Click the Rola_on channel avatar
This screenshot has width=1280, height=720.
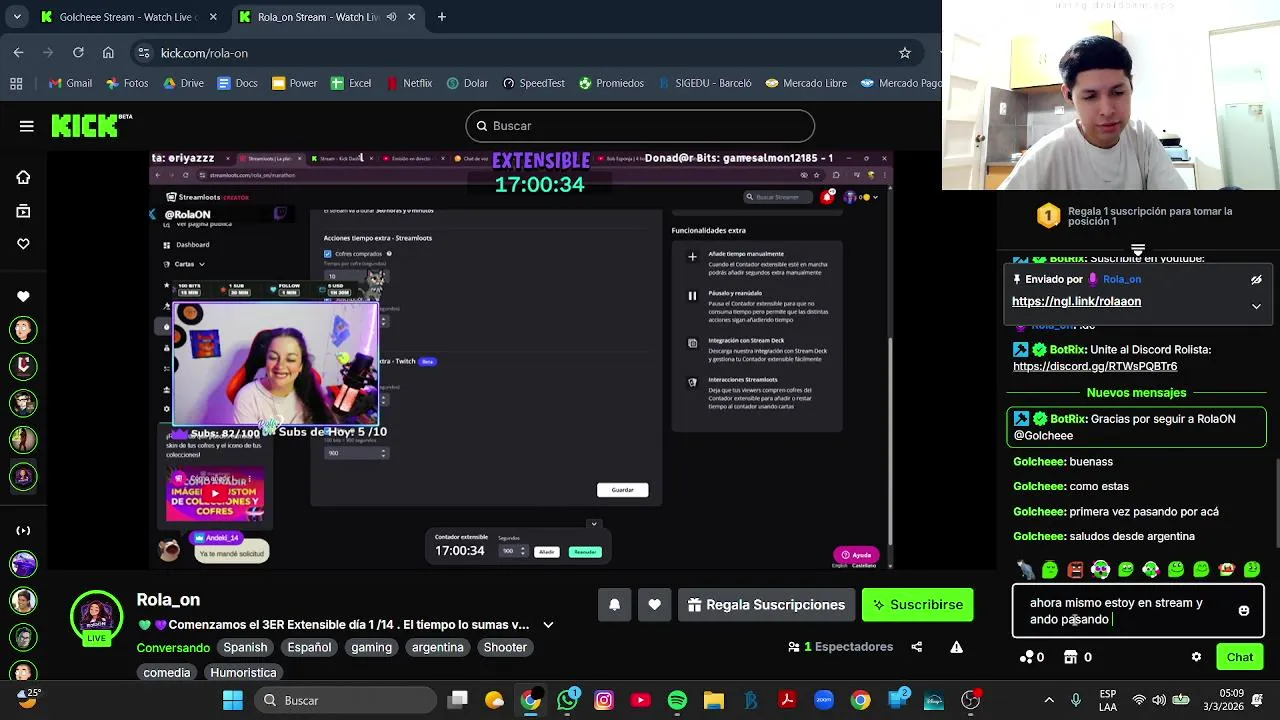click(96, 616)
